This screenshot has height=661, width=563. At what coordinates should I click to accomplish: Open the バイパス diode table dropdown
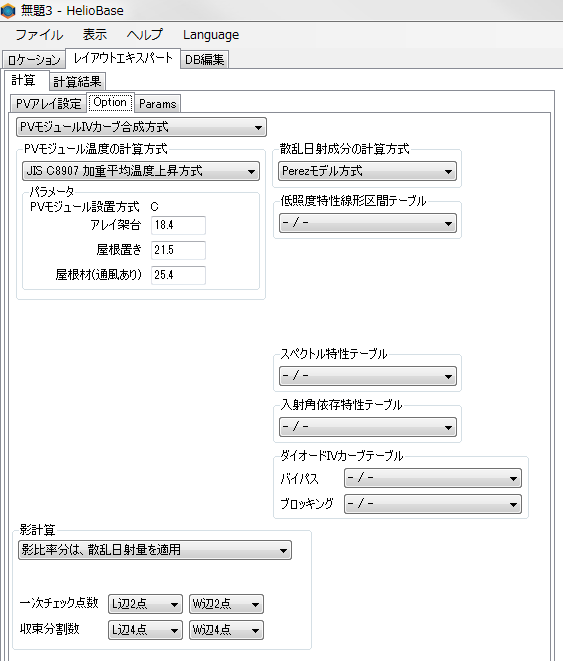coord(433,478)
